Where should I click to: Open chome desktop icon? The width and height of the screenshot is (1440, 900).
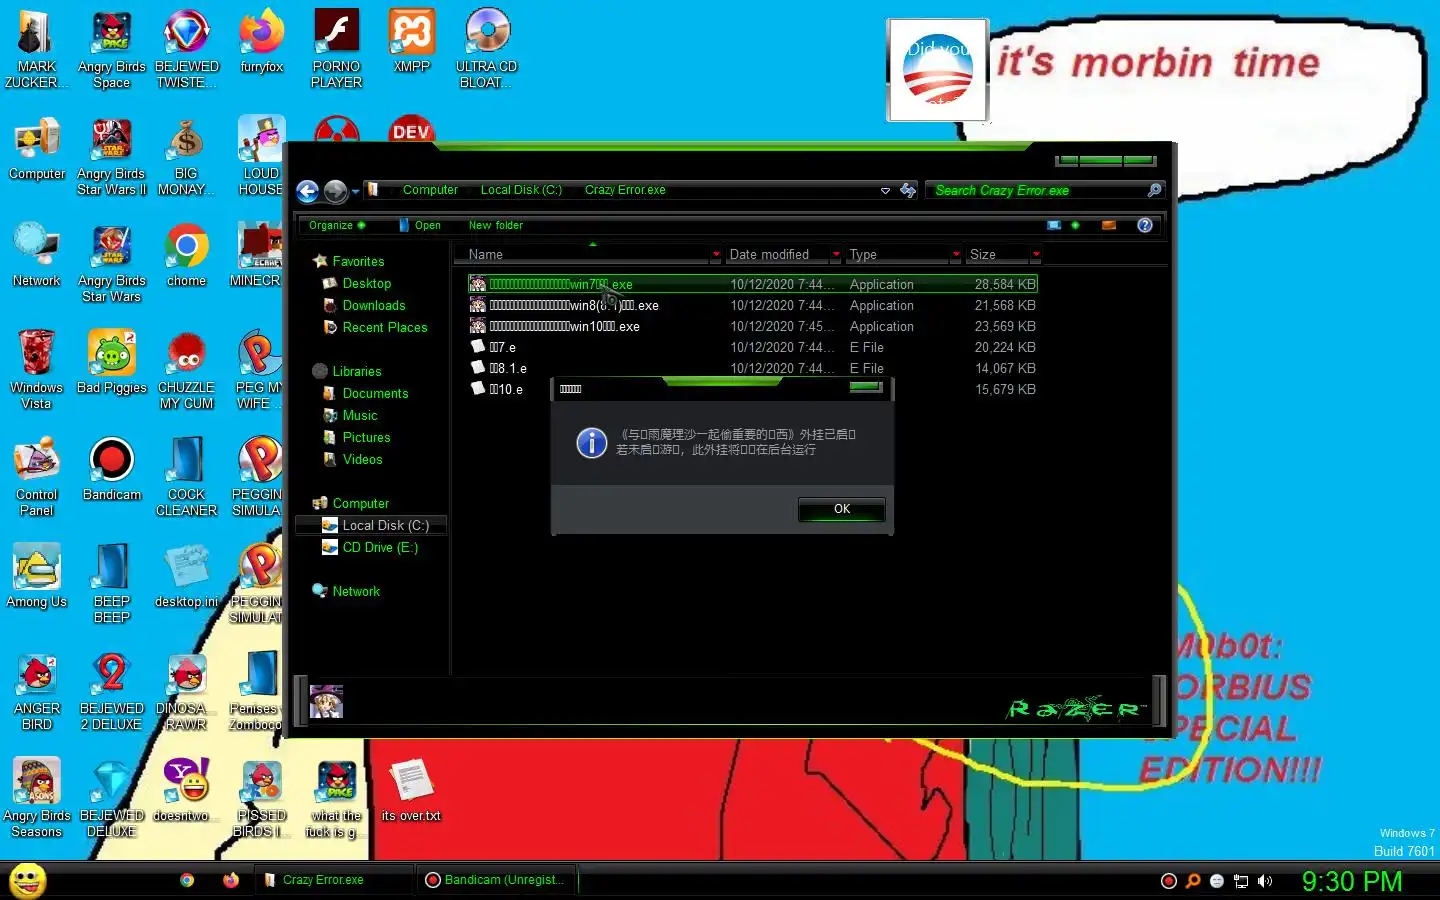click(186, 256)
